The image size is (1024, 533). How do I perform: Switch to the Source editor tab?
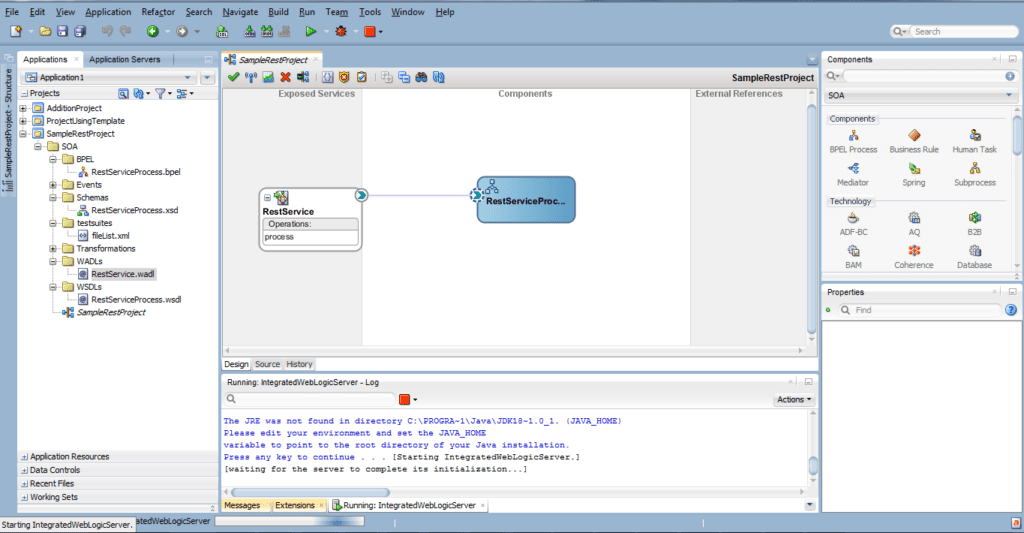267,364
